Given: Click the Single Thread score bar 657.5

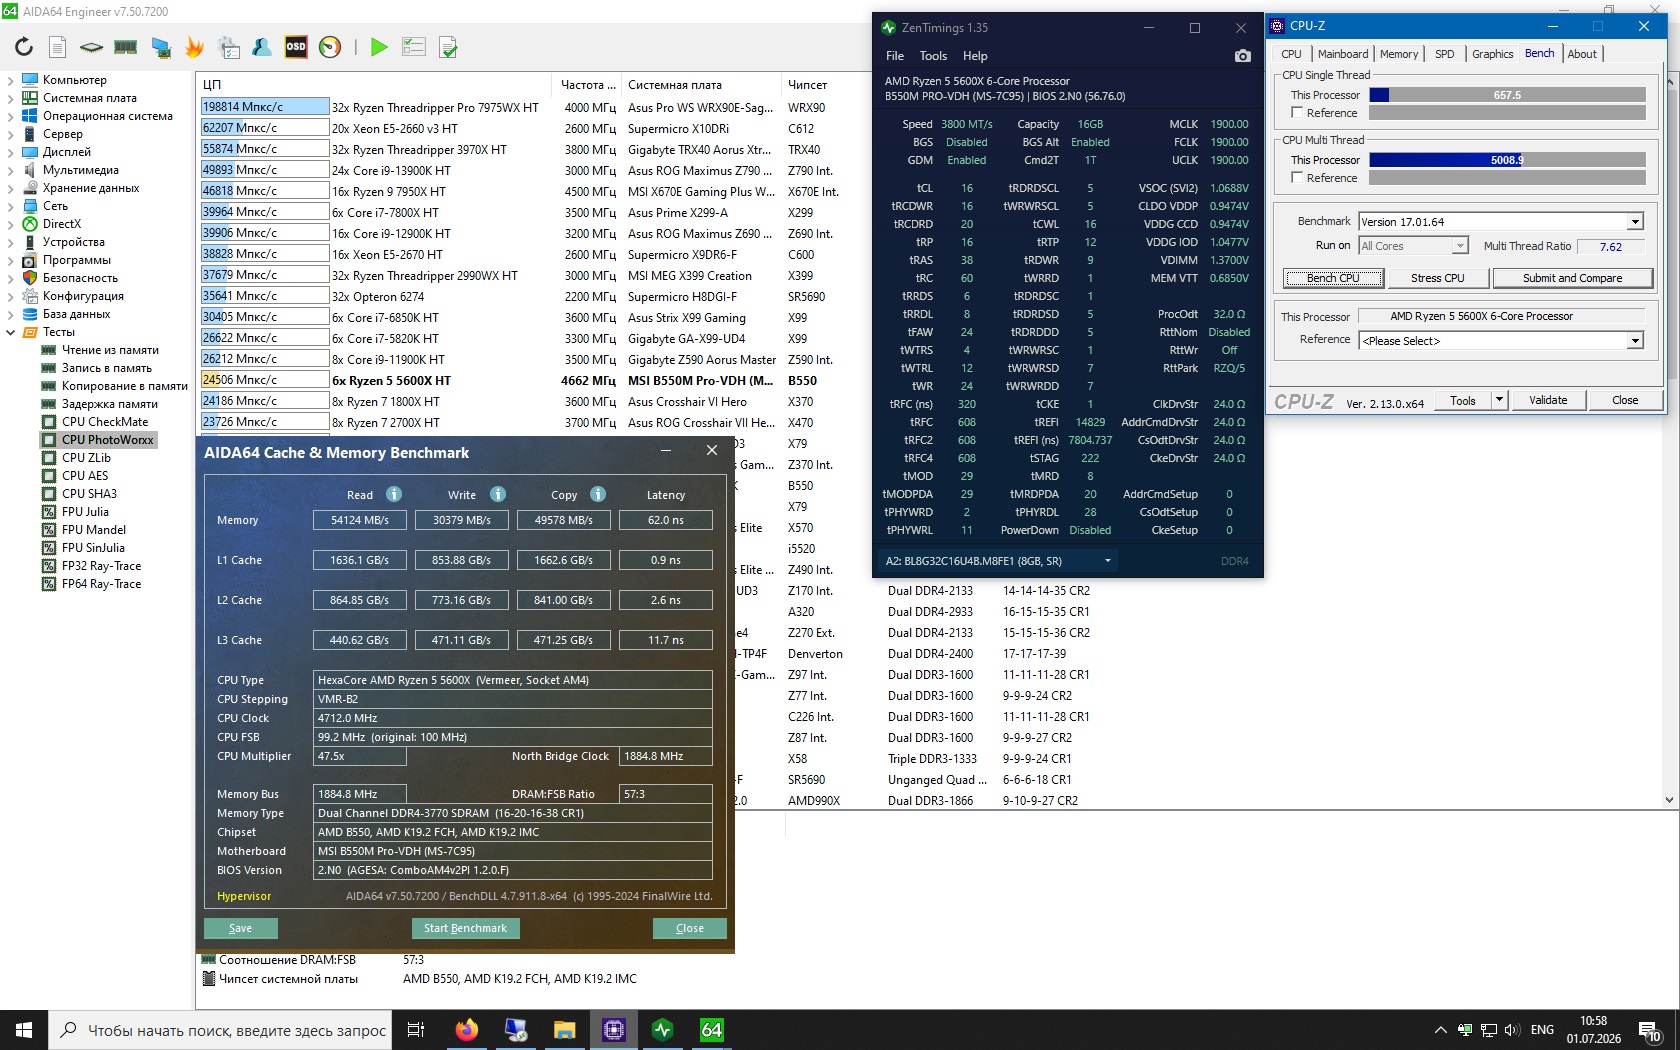Looking at the screenshot, I should pos(1507,95).
